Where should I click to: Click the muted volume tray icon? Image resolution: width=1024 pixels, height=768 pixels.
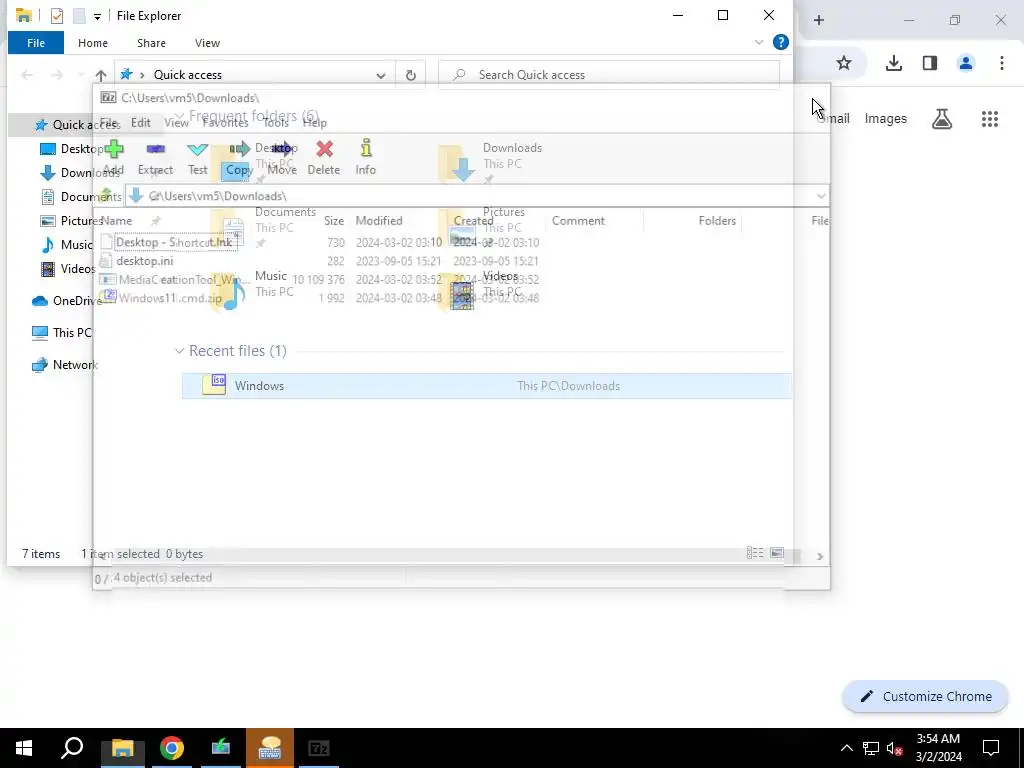tap(895, 748)
